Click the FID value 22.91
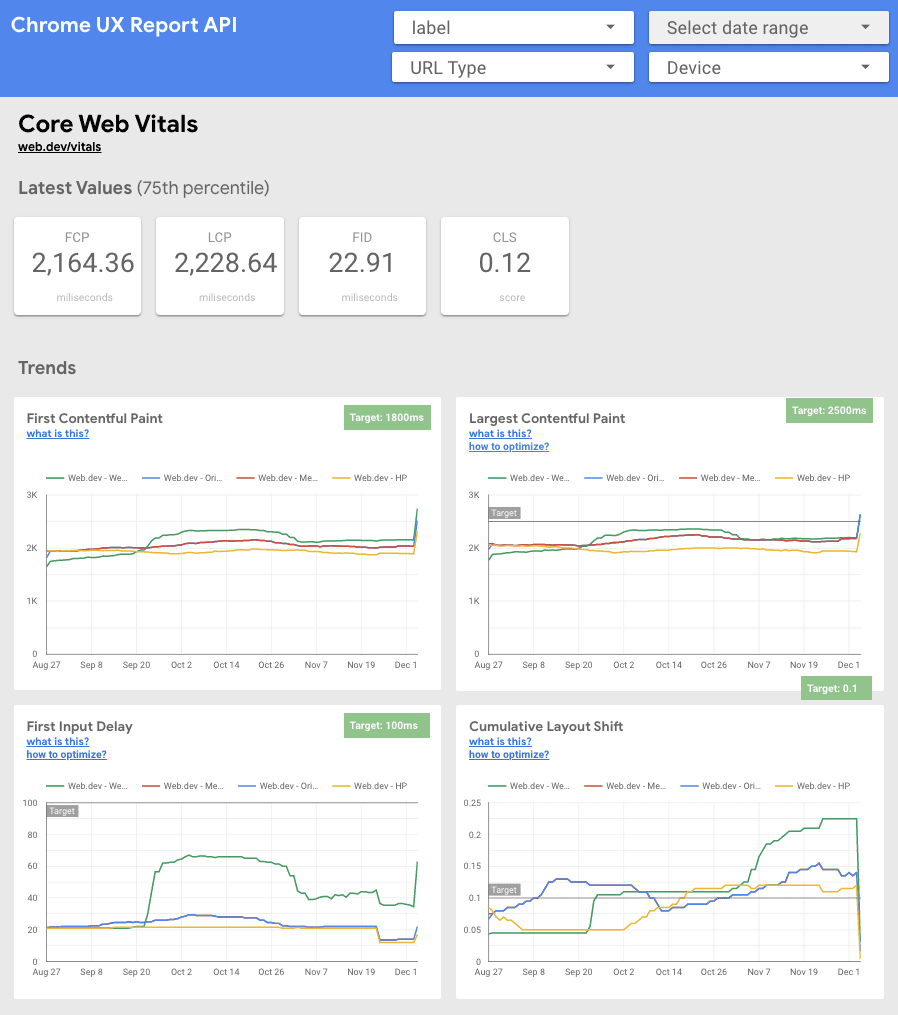Screen dimensions: 898x1015 click(x=362, y=263)
